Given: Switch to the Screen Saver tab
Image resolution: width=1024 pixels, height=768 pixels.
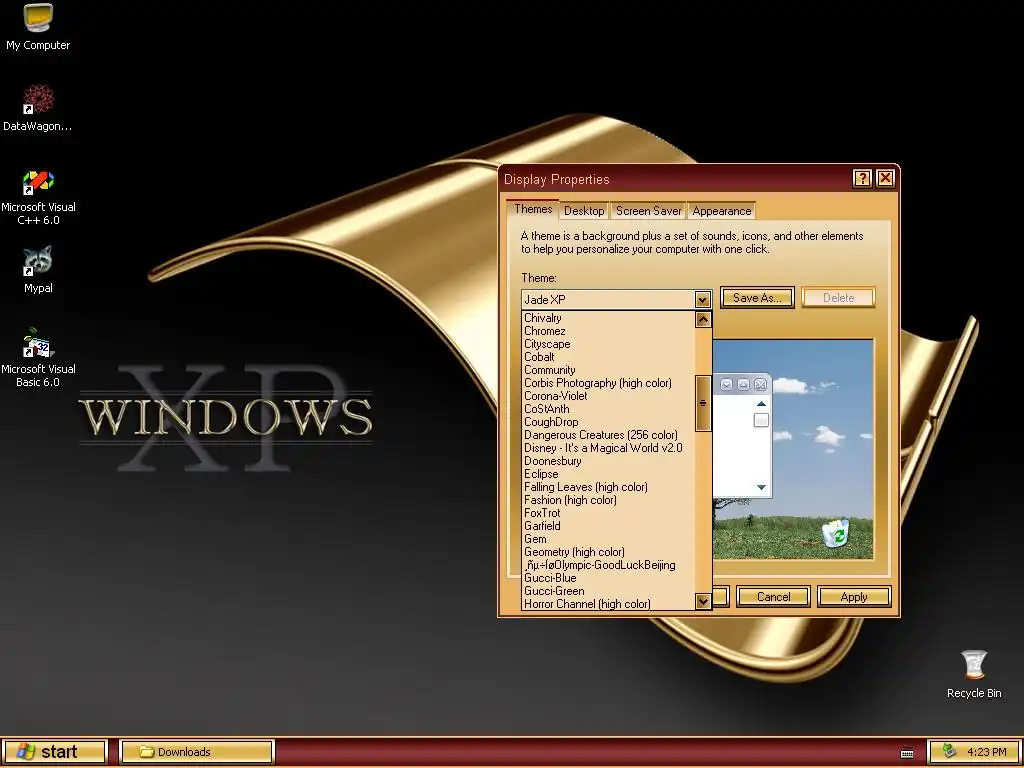Looking at the screenshot, I should pos(648,211).
